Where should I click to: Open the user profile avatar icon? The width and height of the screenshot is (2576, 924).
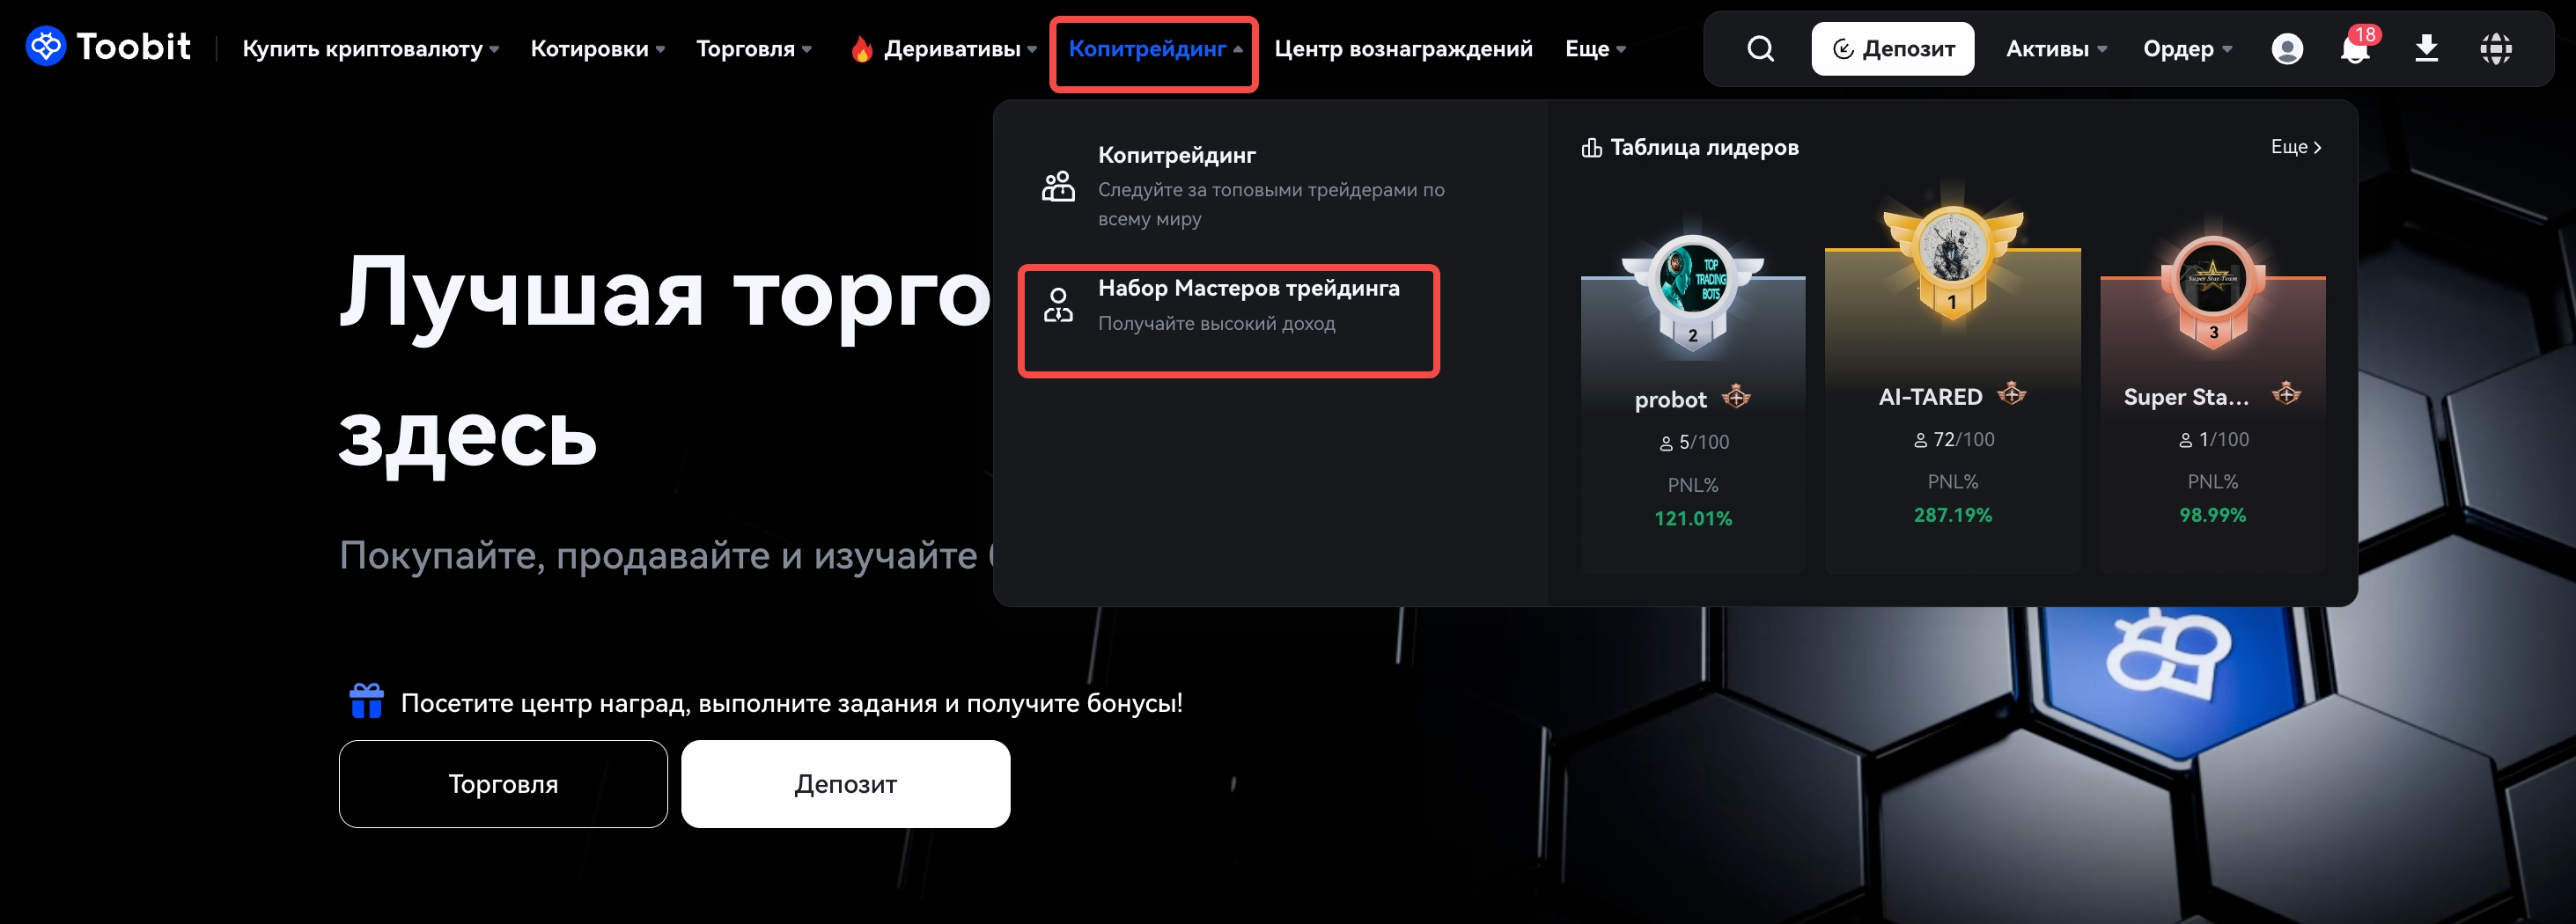(x=2287, y=48)
